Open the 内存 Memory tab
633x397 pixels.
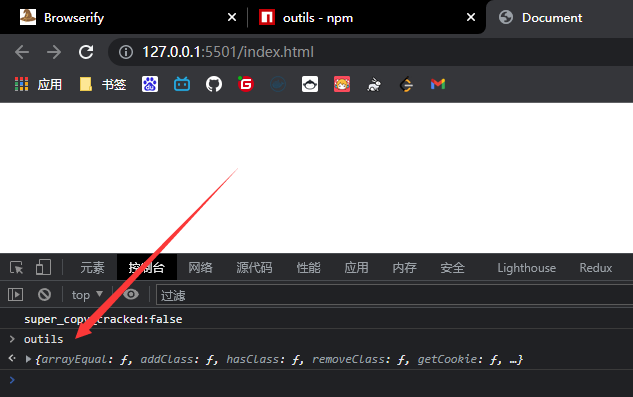pyautogui.click(x=405, y=267)
